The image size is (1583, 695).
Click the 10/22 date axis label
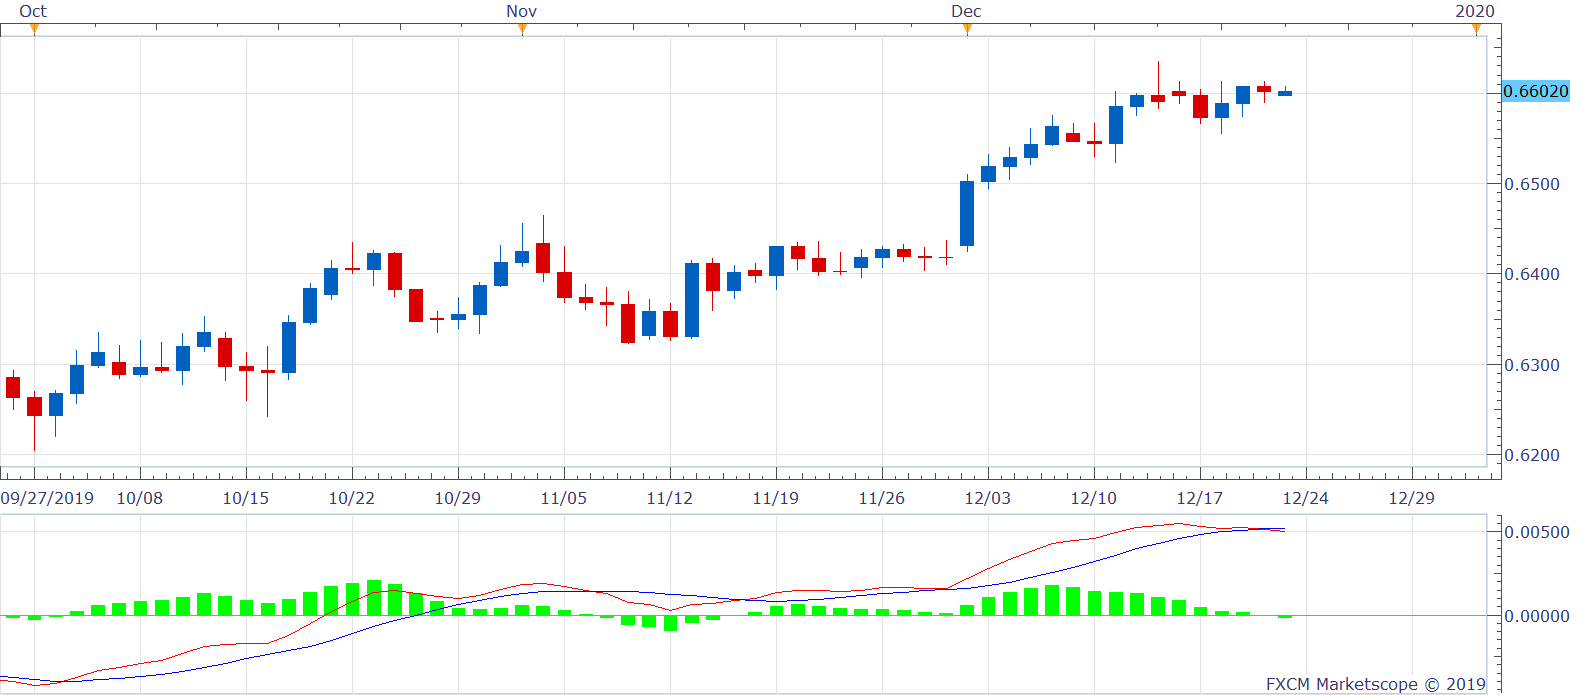tap(352, 498)
